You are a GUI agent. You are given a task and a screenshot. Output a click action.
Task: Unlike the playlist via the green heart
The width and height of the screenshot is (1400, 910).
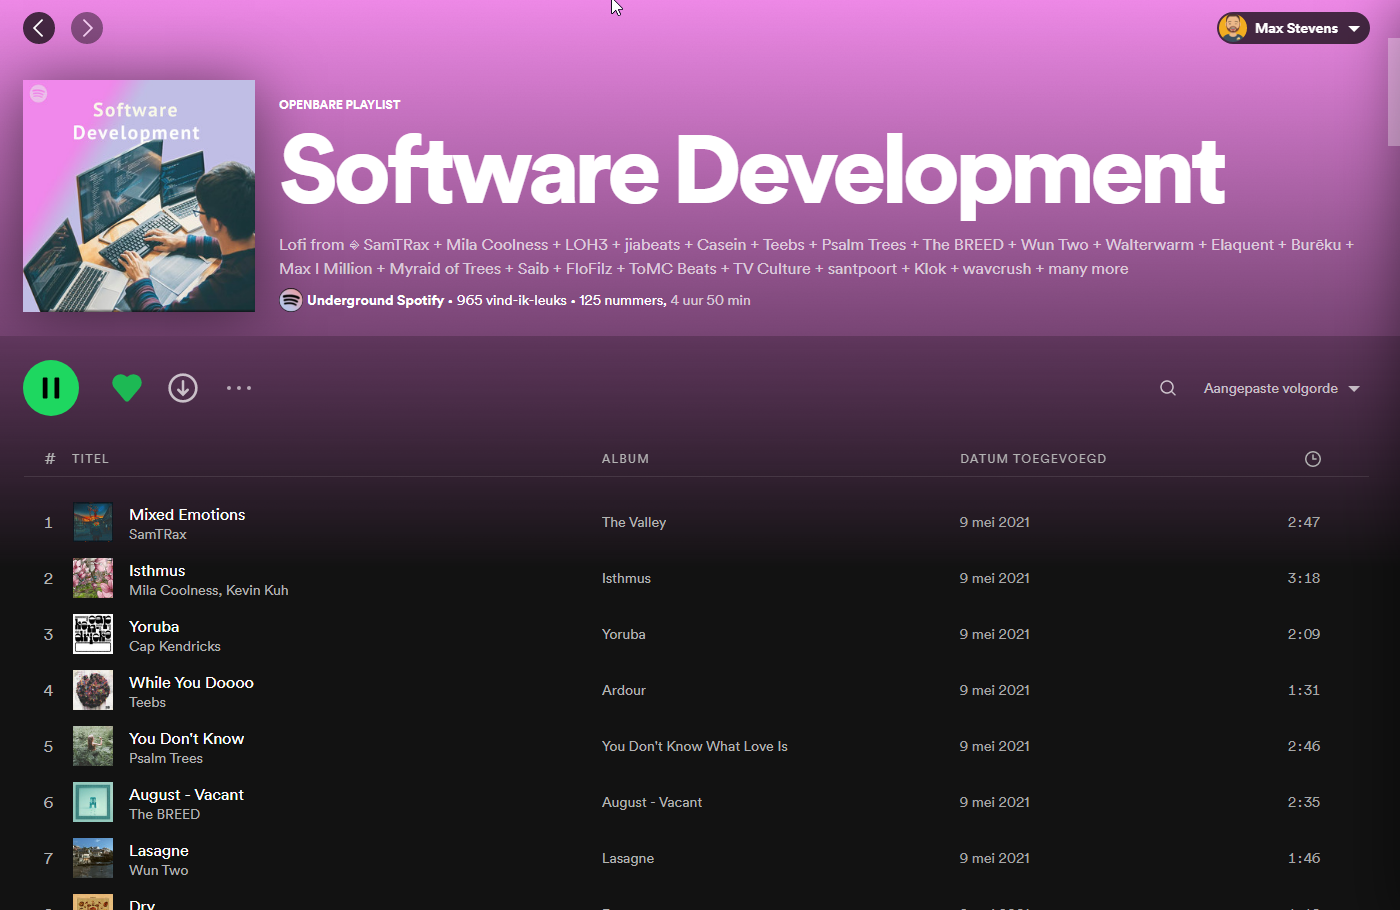pos(127,388)
